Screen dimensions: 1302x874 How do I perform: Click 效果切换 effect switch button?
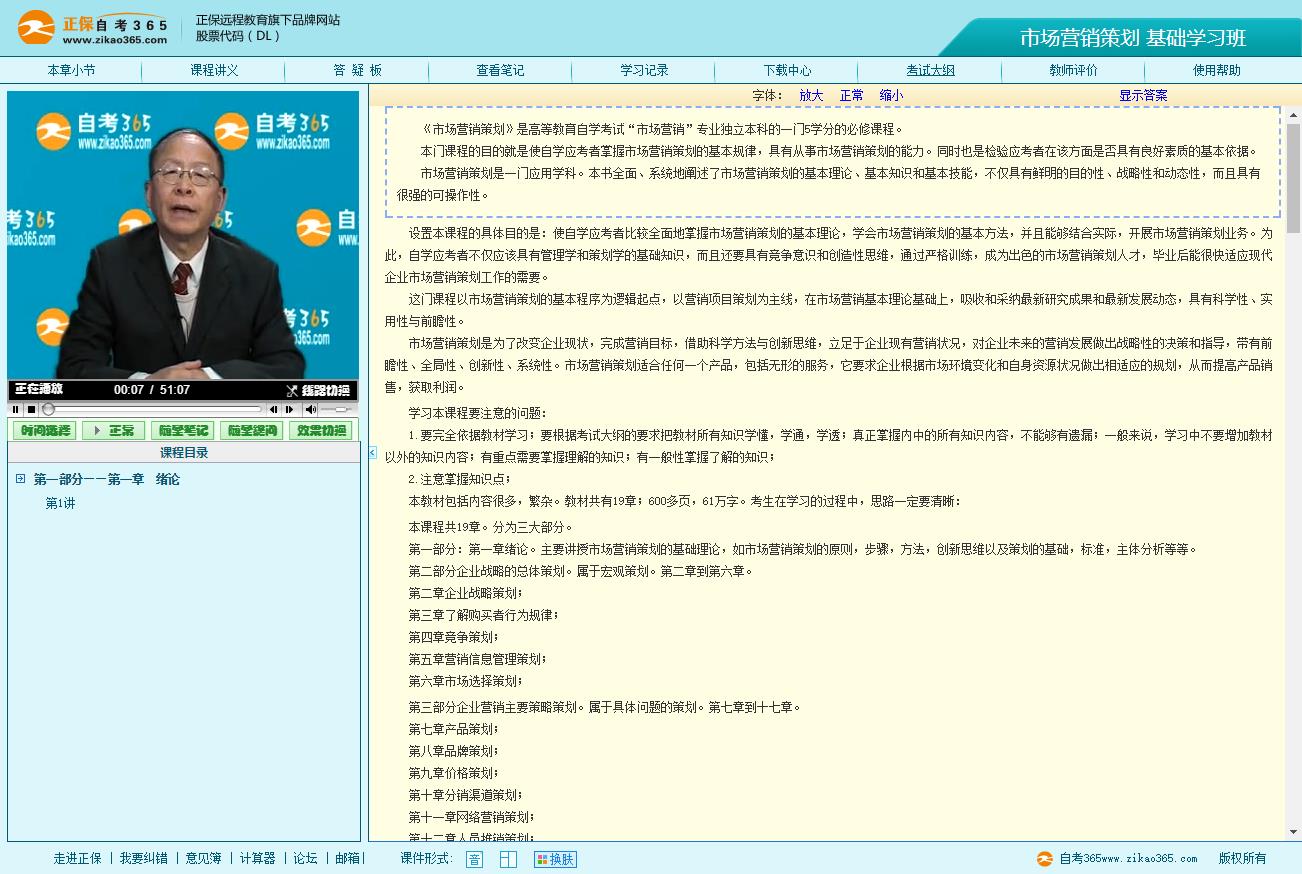click(320, 431)
